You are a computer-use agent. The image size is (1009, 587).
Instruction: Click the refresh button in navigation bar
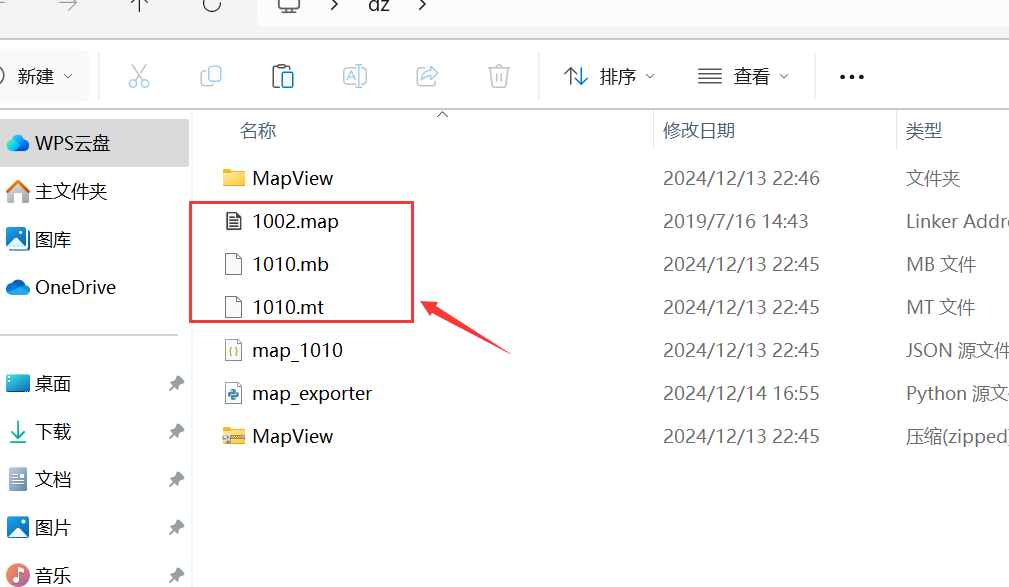[x=212, y=5]
